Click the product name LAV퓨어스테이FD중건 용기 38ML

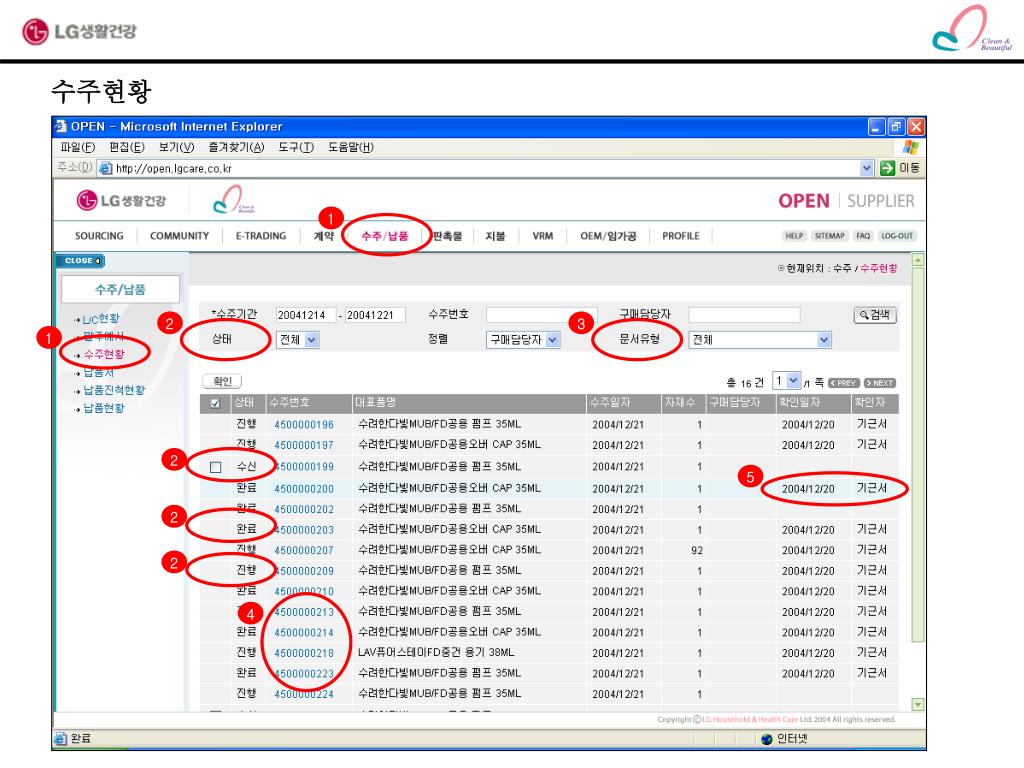point(436,652)
